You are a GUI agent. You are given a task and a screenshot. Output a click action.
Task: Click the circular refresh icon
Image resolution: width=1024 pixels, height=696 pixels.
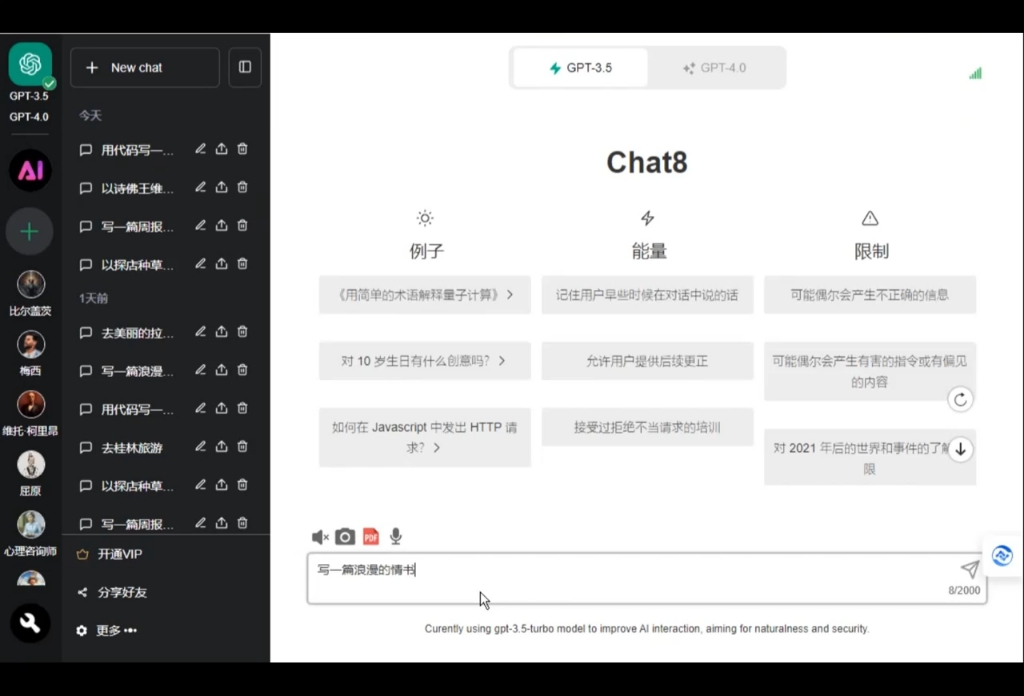(960, 400)
